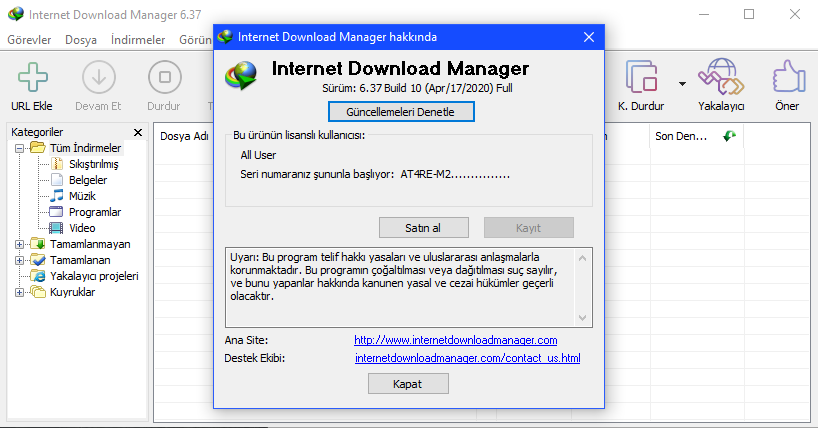Select the Müzik category
Viewport: 818px width, 428px height.
[82, 196]
